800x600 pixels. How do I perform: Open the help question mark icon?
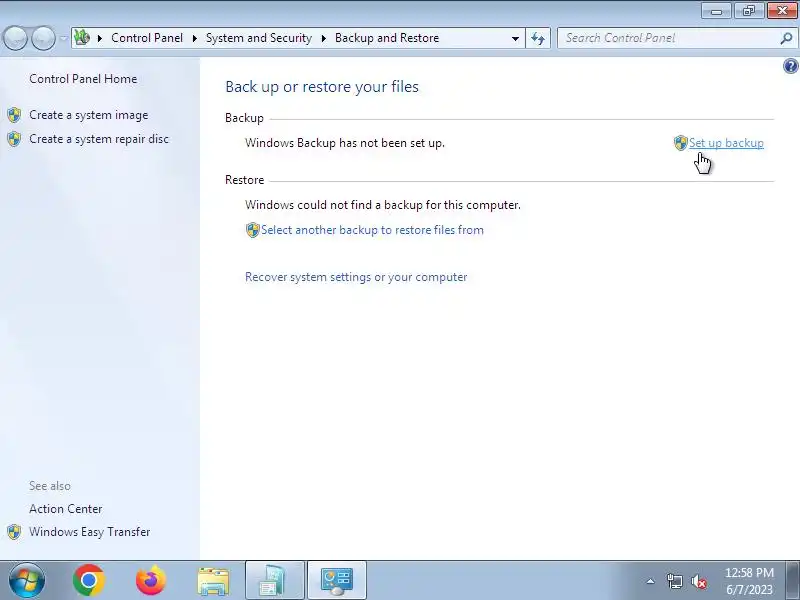pyautogui.click(x=790, y=66)
